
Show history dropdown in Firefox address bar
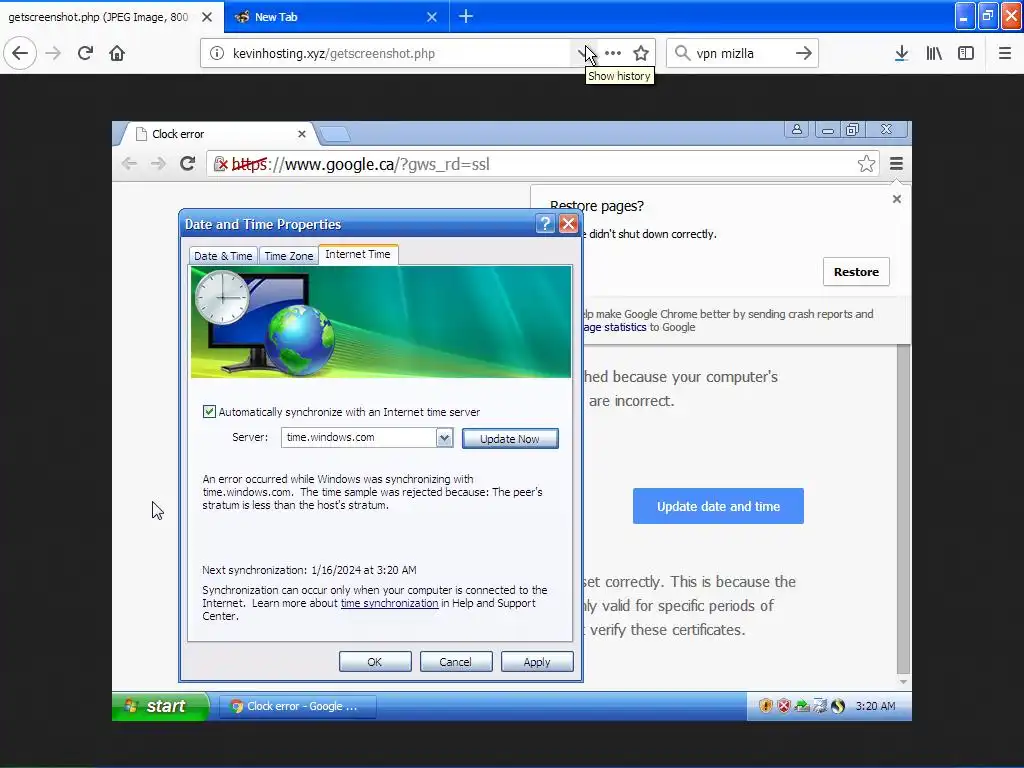coord(583,54)
